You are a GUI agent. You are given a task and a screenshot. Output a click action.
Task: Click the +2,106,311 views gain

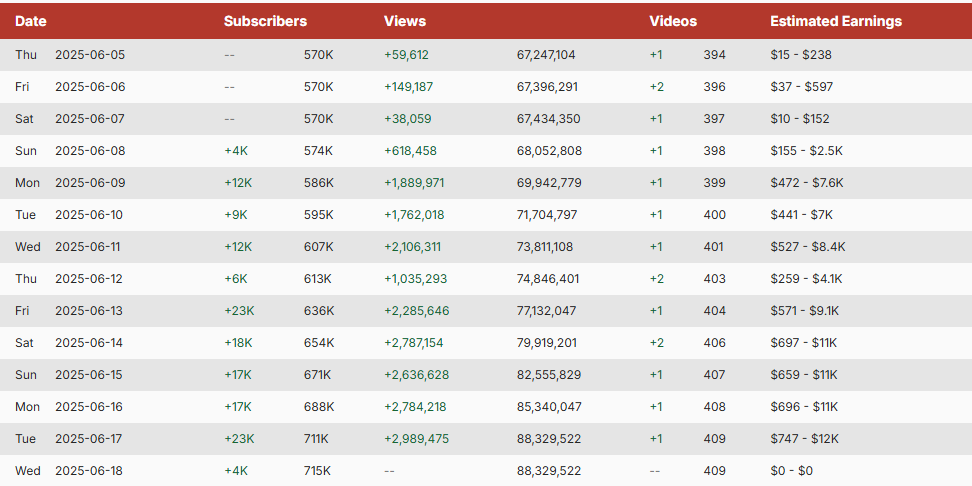point(412,247)
